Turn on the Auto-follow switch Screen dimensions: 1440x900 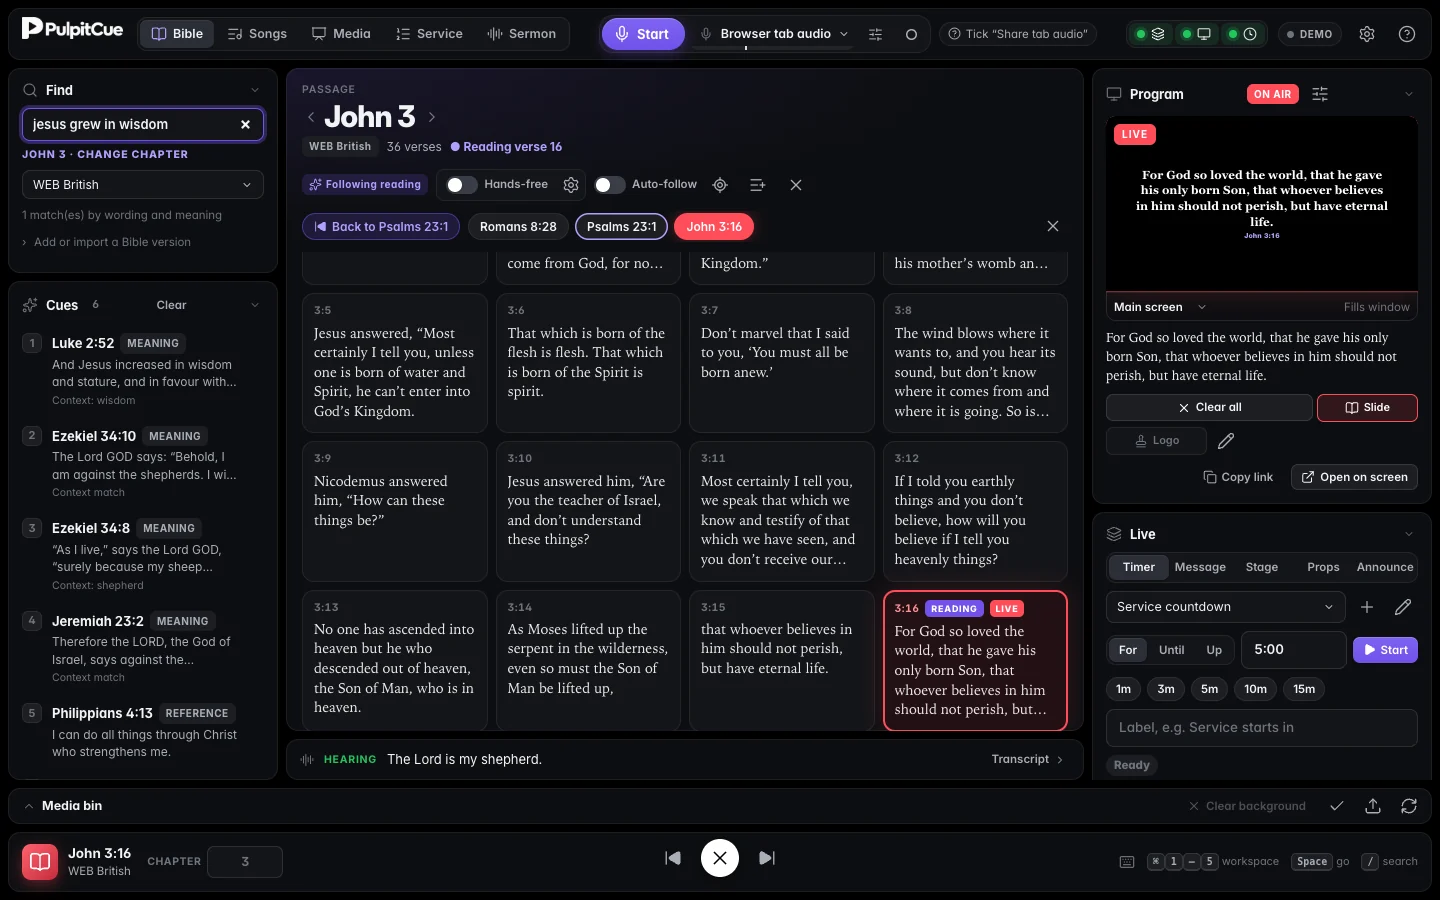pyautogui.click(x=609, y=185)
